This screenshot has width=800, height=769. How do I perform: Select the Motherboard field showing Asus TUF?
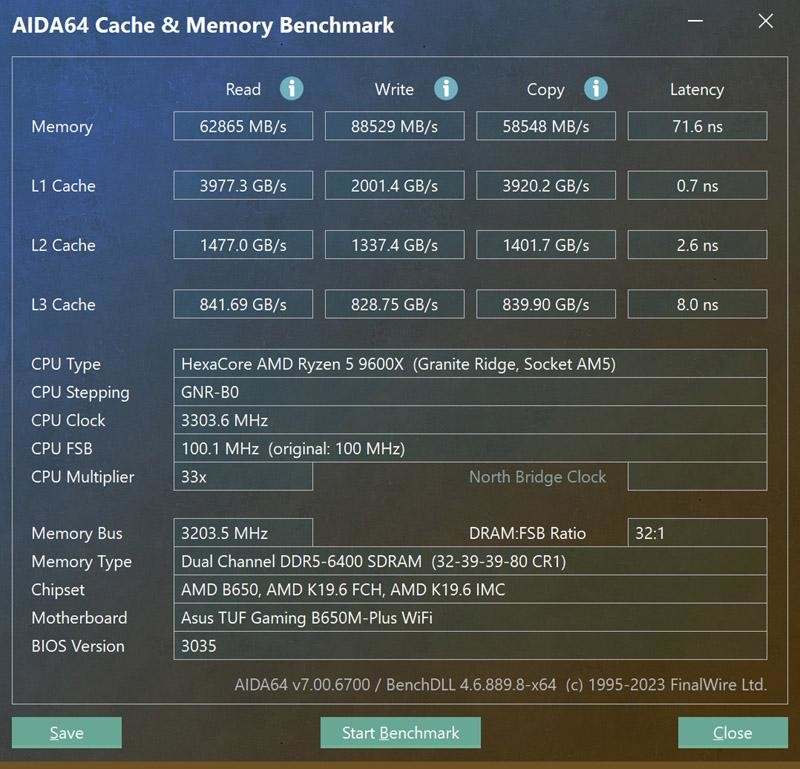coord(470,618)
